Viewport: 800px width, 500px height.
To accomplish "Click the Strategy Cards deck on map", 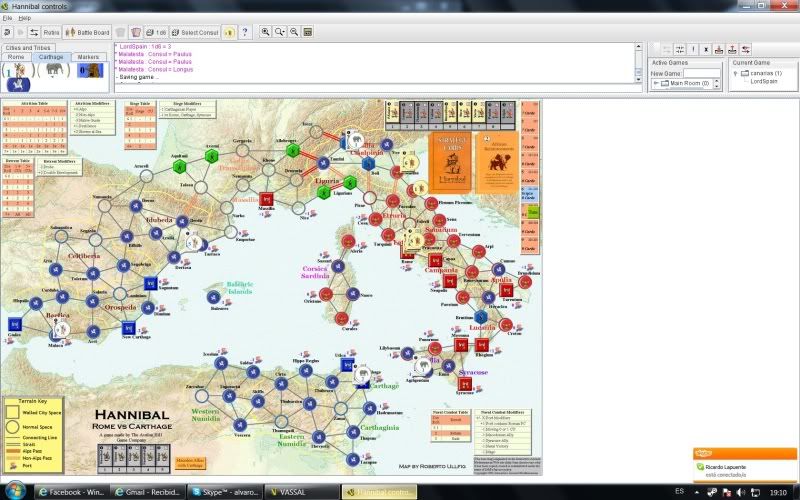I will pyautogui.click(x=449, y=163).
